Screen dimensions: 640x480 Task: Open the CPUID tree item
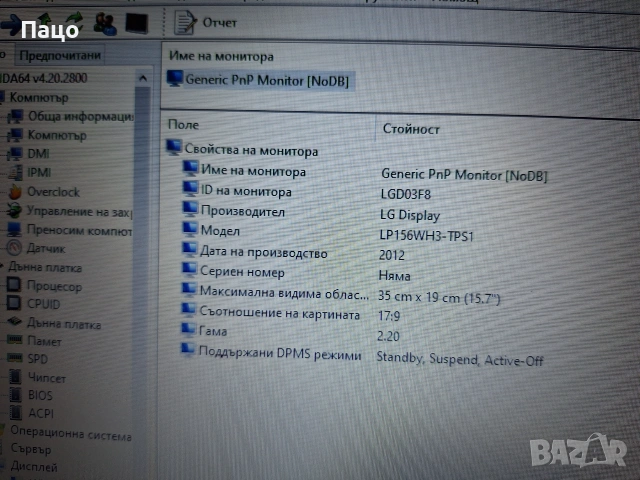pyautogui.click(x=34, y=304)
